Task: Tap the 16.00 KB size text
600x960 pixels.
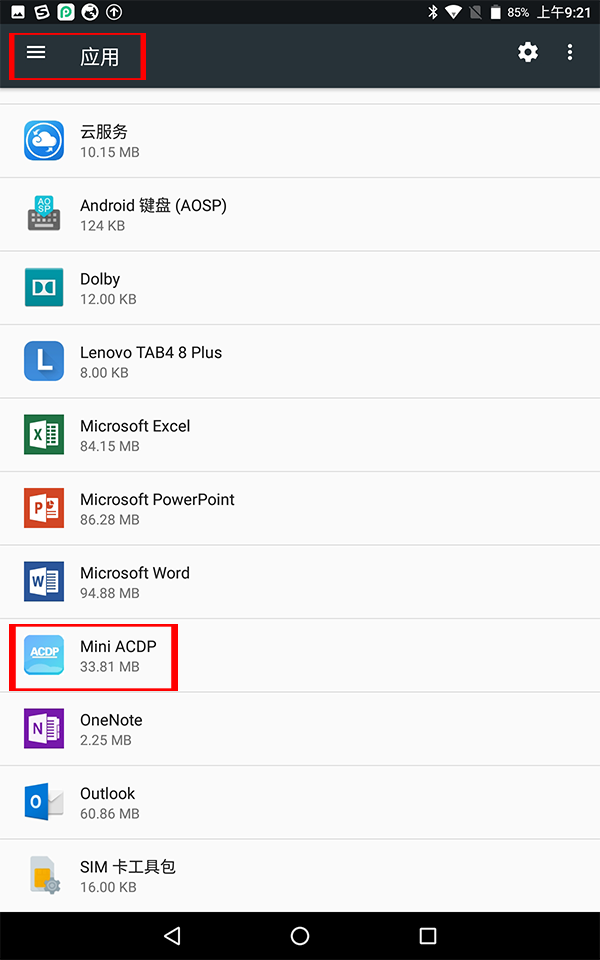Action: [108, 887]
